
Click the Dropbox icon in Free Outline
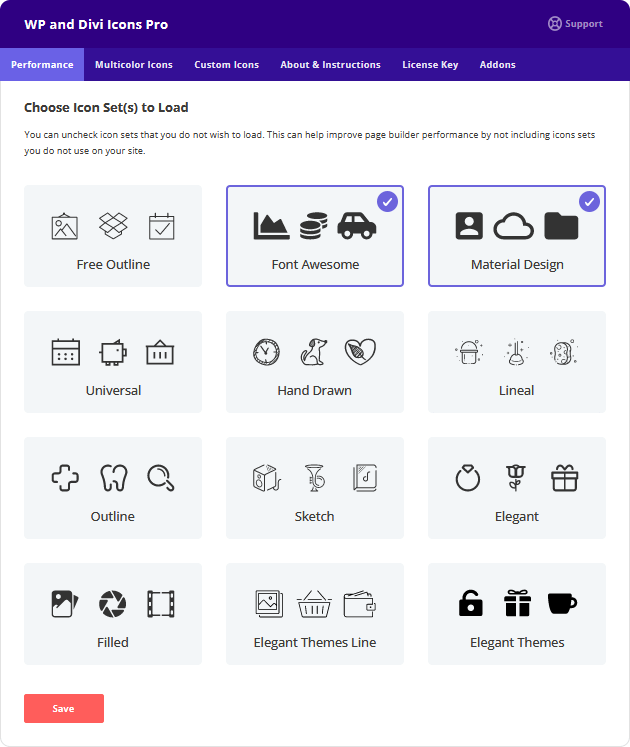(113, 226)
